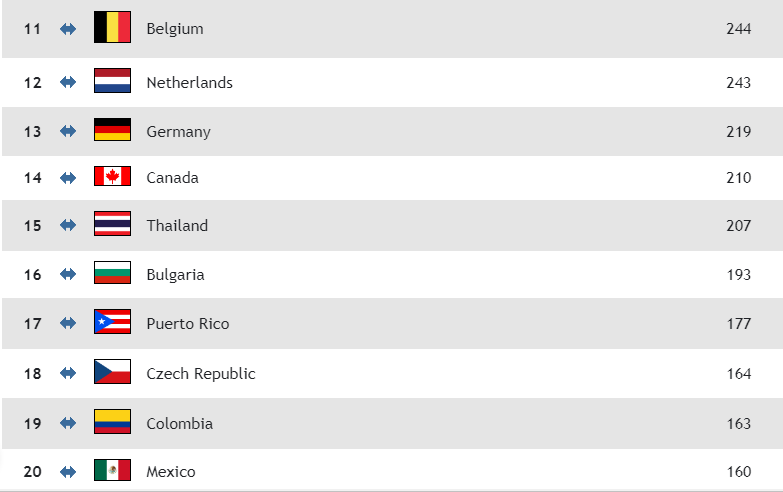Select the Czech Republic country name
The width and height of the screenshot is (783, 492).
tap(200, 374)
